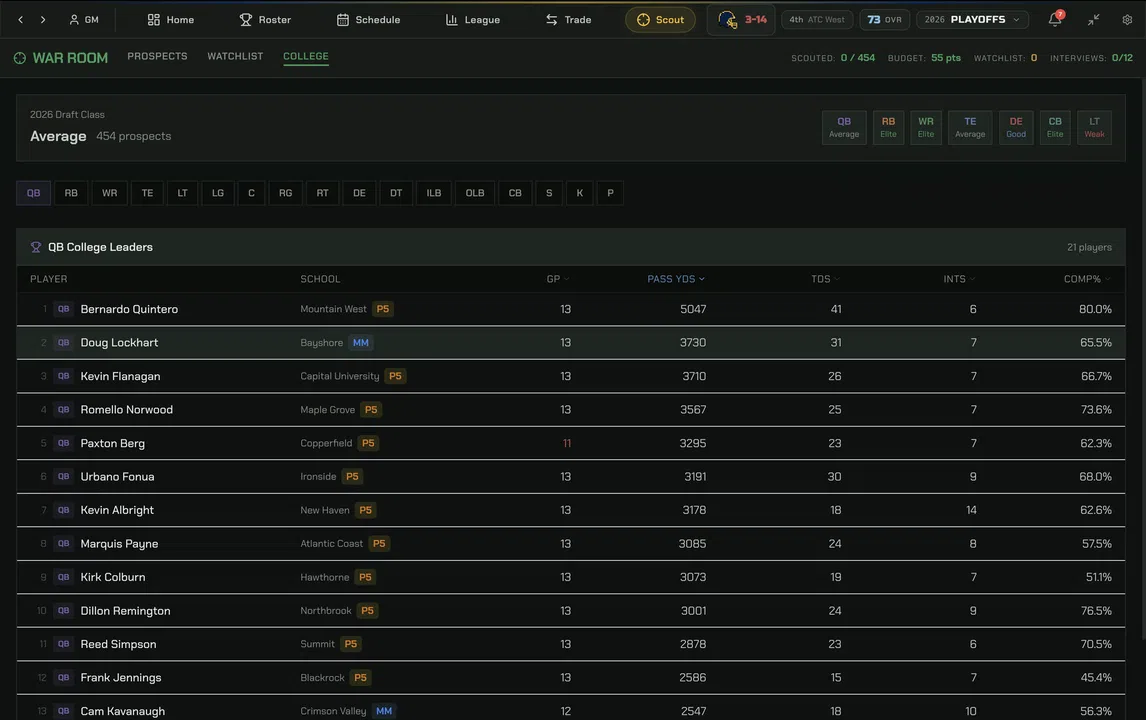Click the collapse fullscreen arrows icon
The height and width of the screenshot is (720, 1146).
pos(1093,20)
